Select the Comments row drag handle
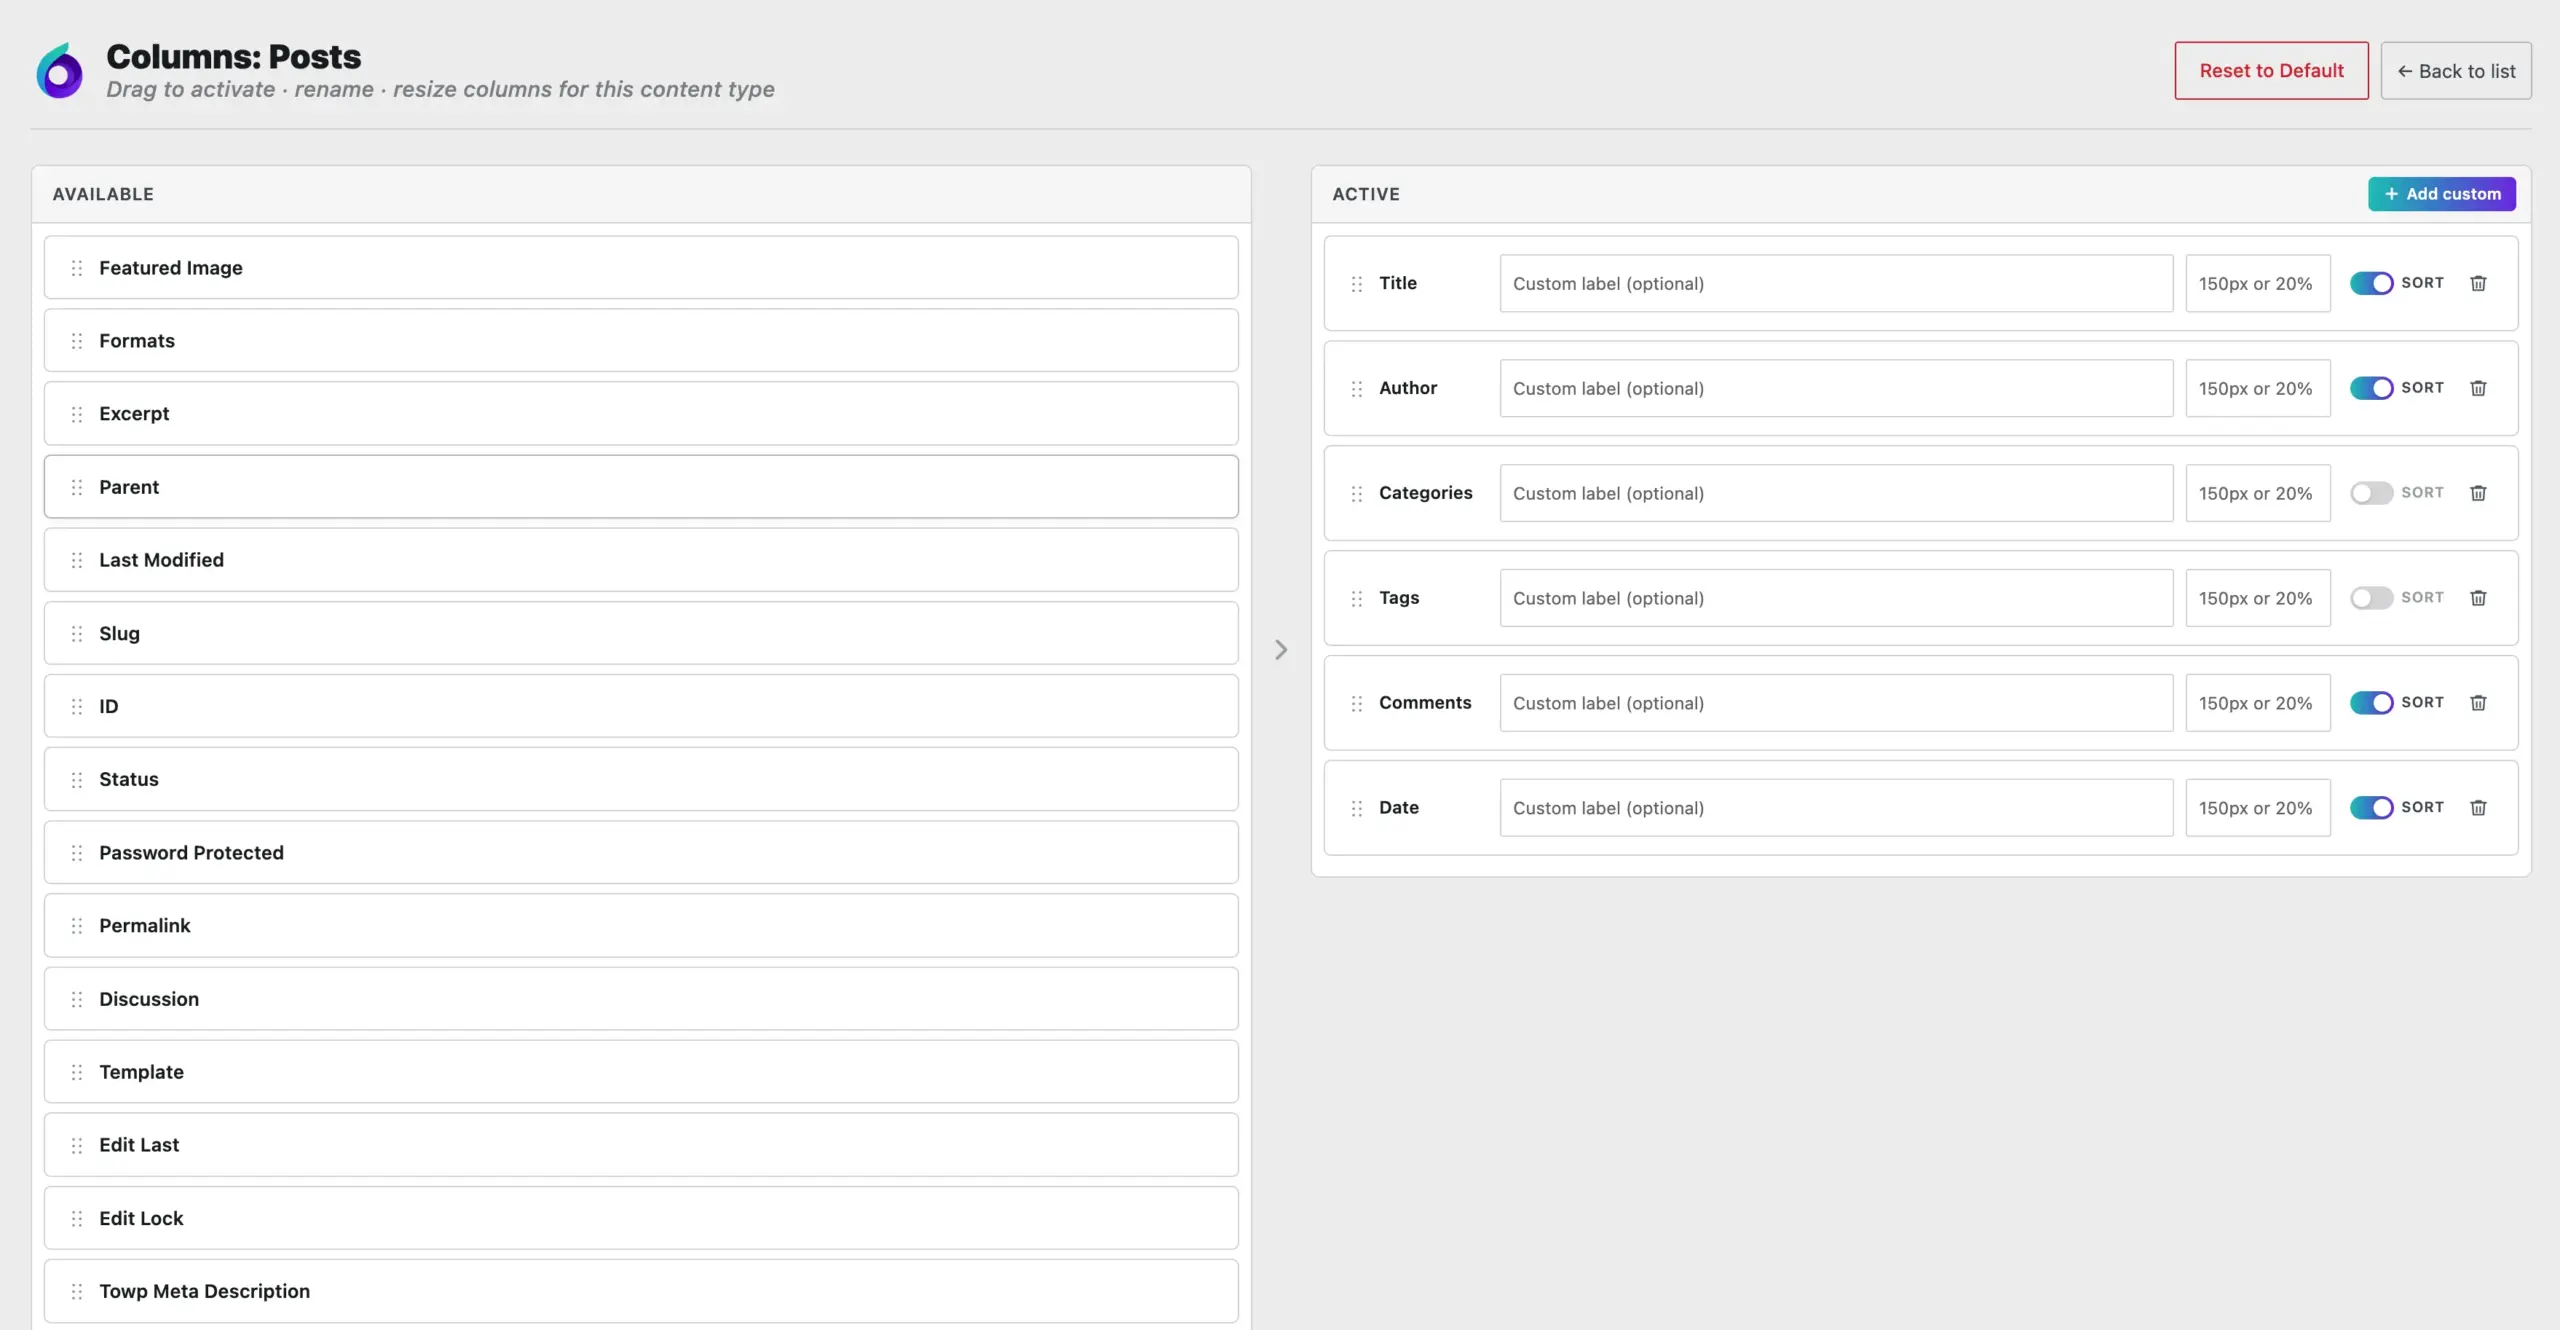 [1357, 704]
